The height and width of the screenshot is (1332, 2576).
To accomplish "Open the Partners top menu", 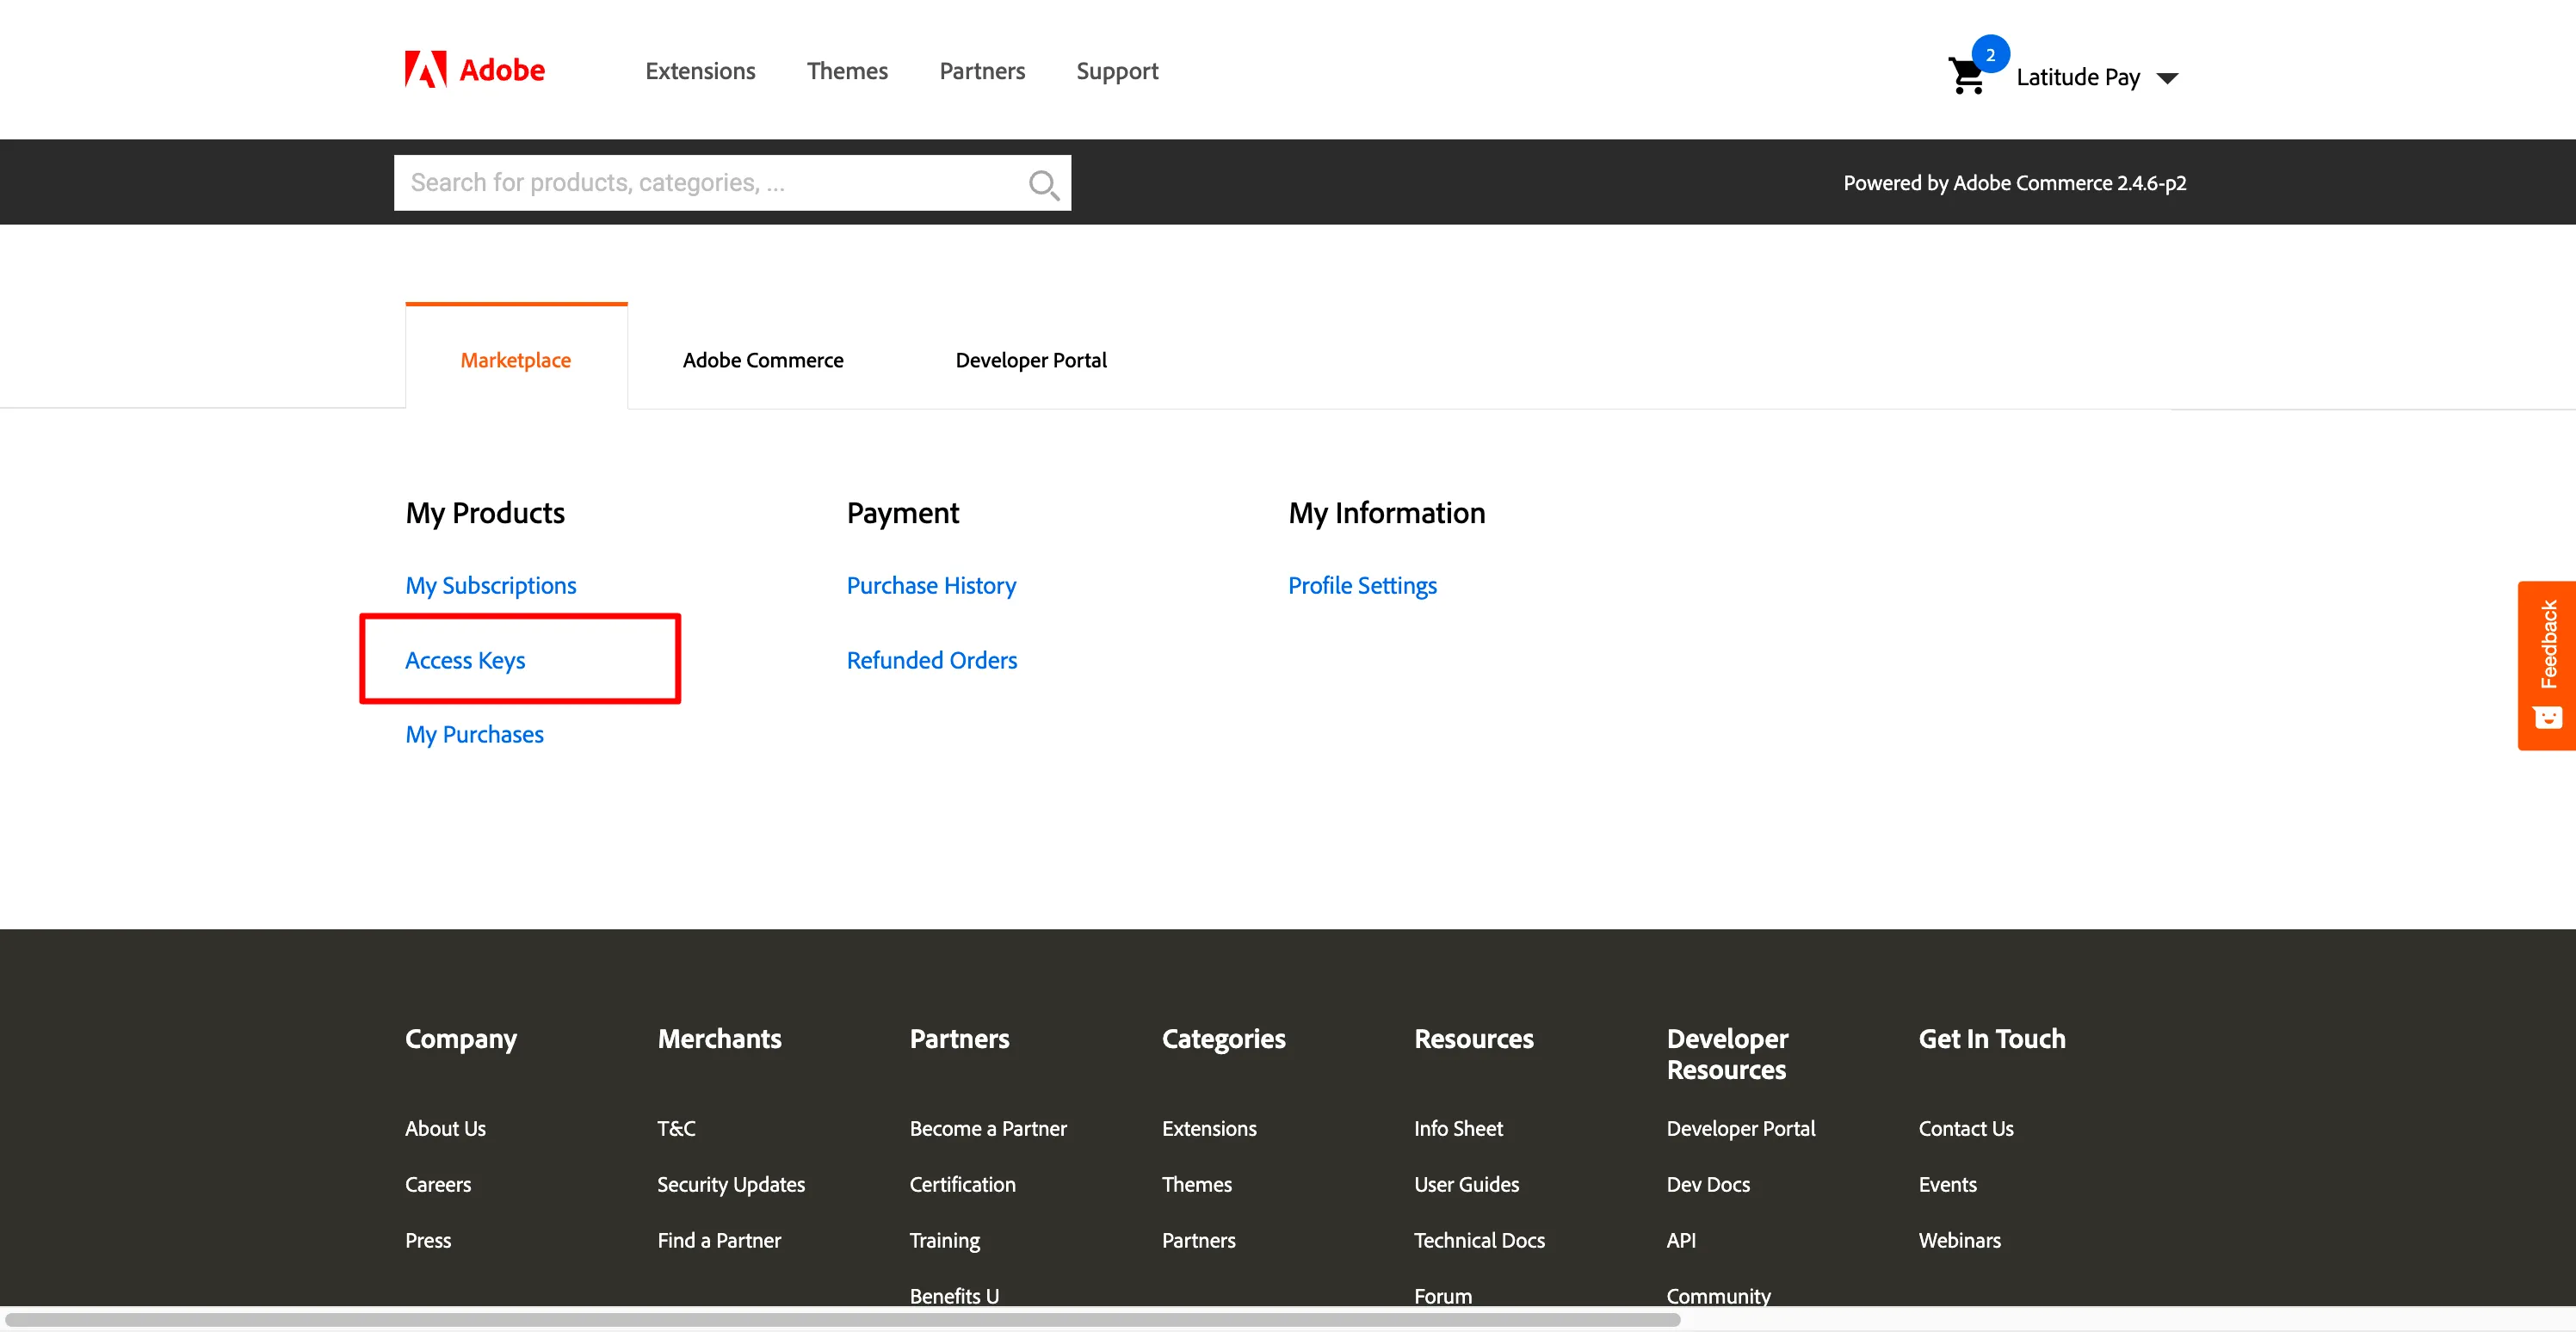I will tap(982, 71).
